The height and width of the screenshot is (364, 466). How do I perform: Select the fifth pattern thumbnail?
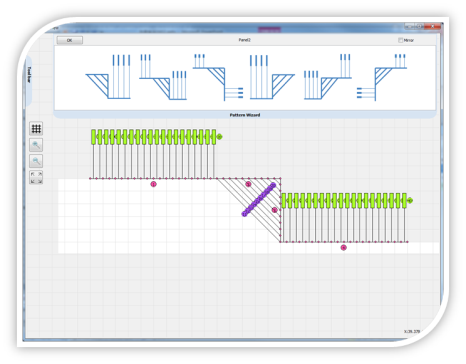click(327, 77)
